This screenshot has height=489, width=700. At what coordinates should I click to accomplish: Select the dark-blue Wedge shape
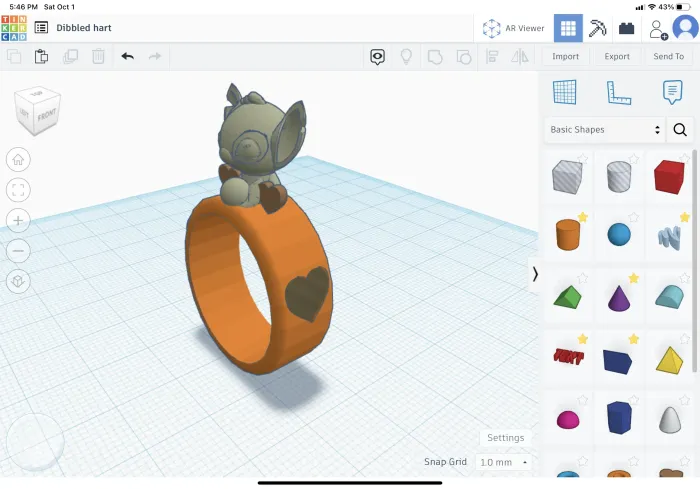(x=617, y=362)
